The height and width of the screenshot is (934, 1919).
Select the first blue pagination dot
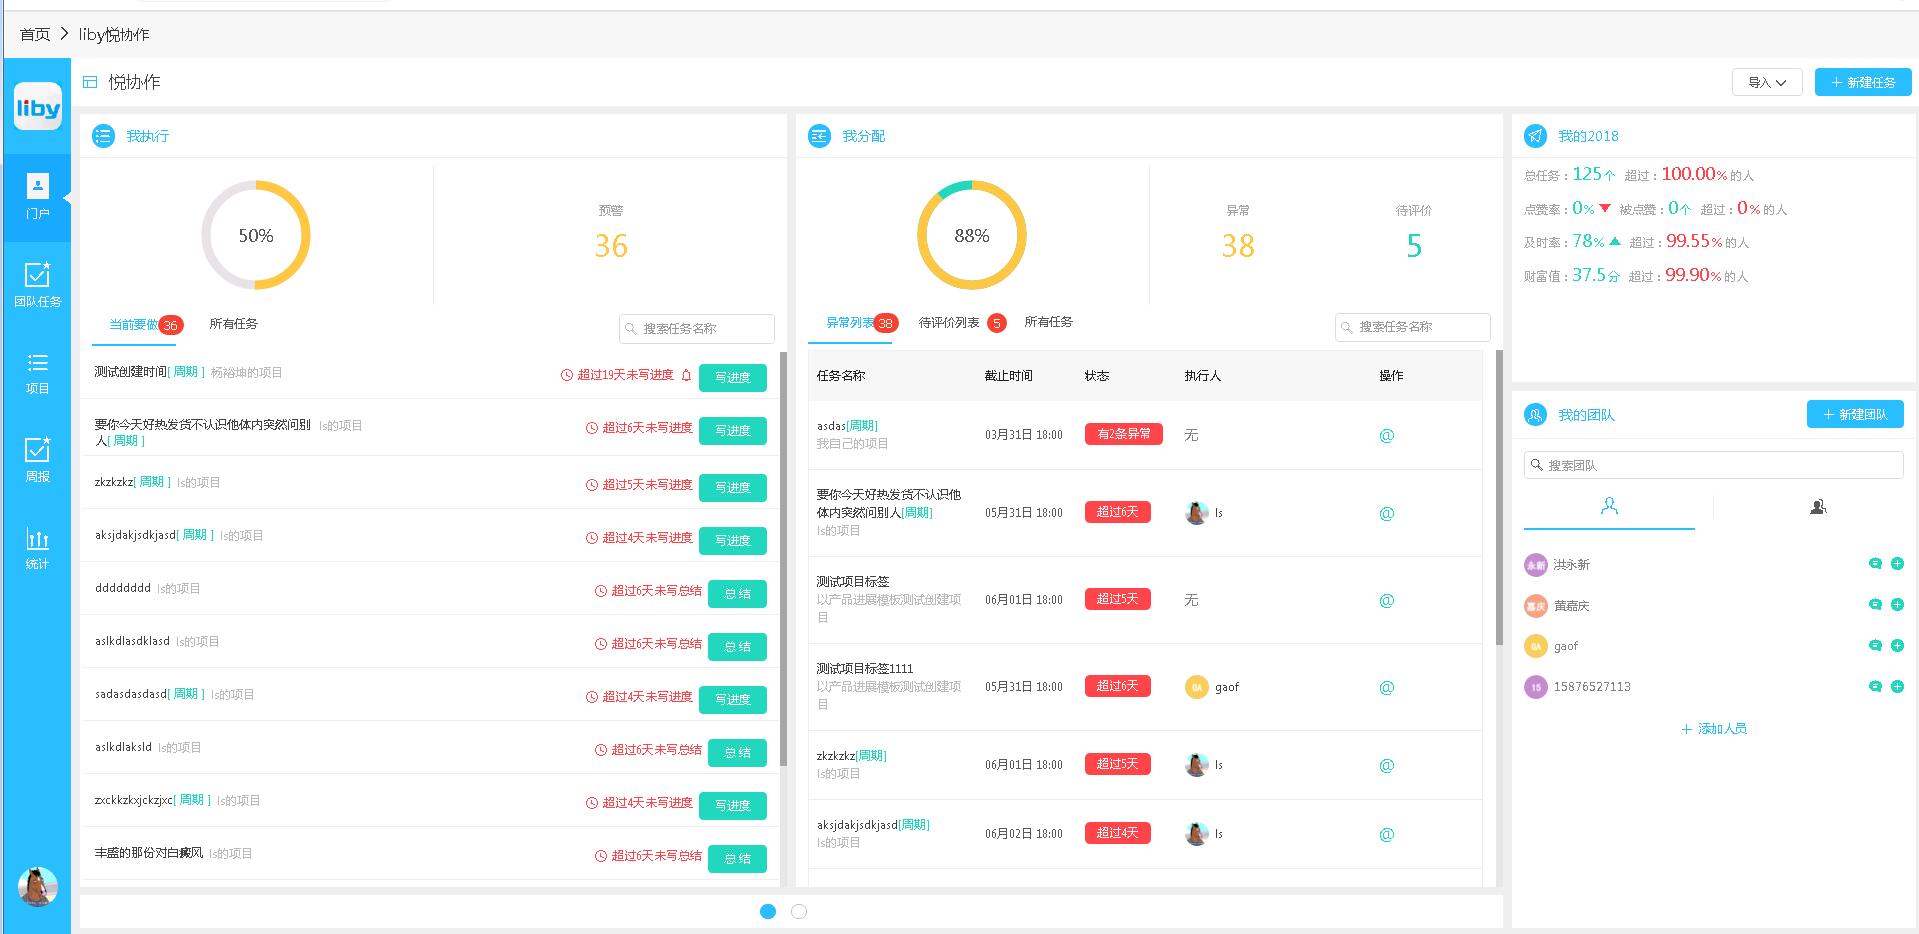click(768, 911)
